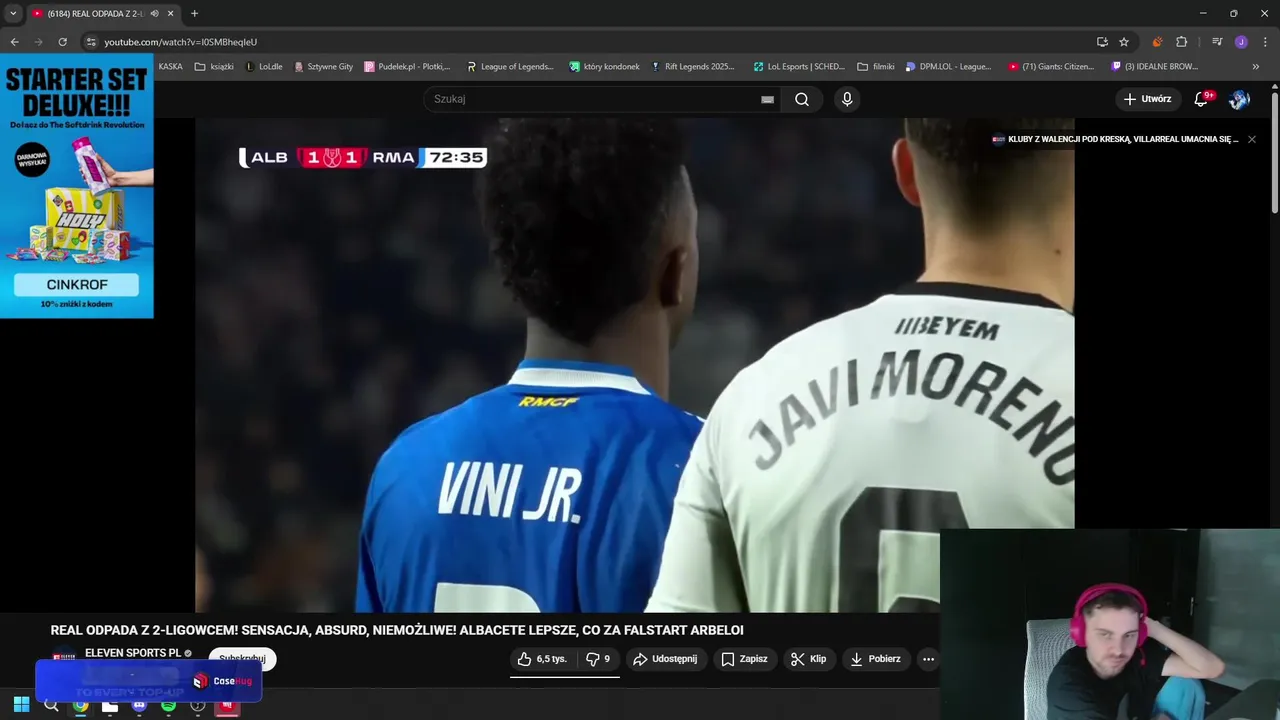Image resolution: width=1280 pixels, height=720 pixels.
Task: Reload the YouTube page
Action: point(62,42)
